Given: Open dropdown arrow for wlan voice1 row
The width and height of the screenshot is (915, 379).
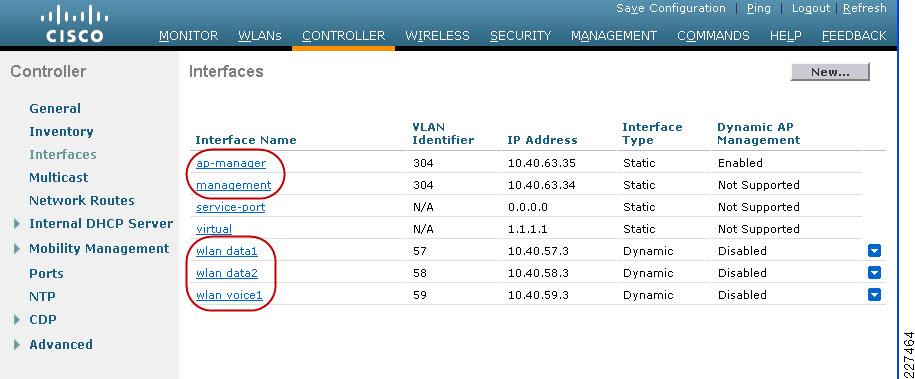Looking at the screenshot, I should click(x=874, y=295).
